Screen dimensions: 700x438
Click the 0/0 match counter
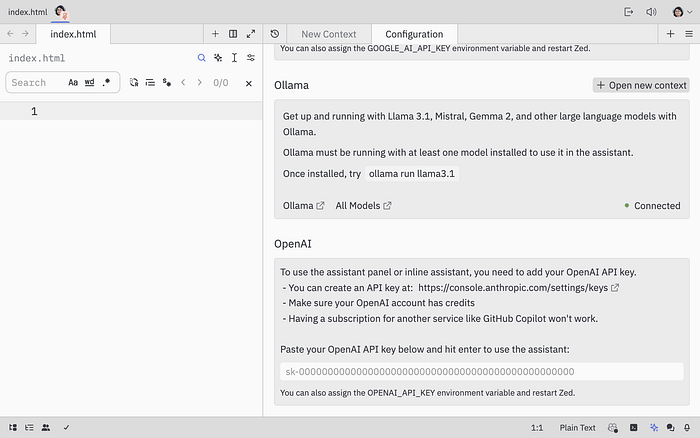(x=221, y=83)
